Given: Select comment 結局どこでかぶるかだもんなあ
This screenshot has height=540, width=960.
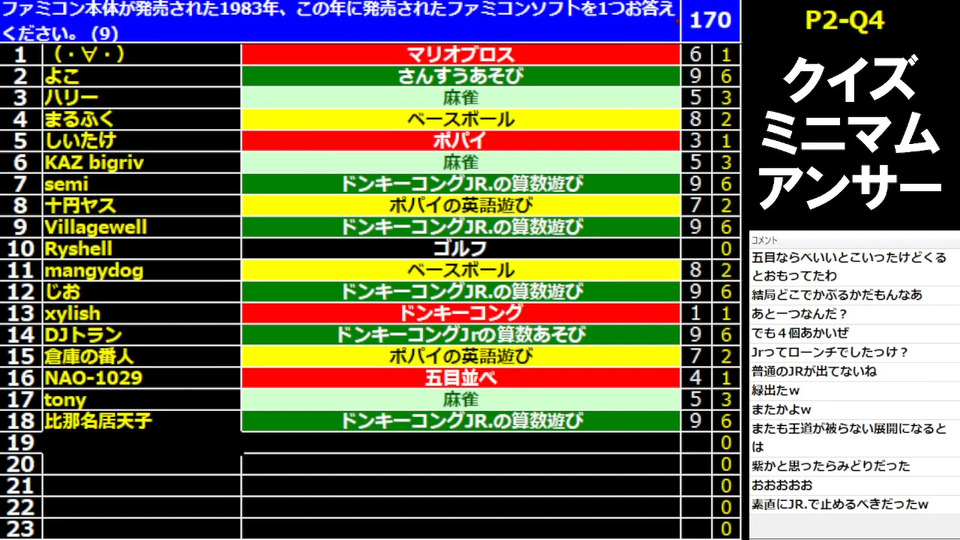Looking at the screenshot, I should (x=837, y=295).
